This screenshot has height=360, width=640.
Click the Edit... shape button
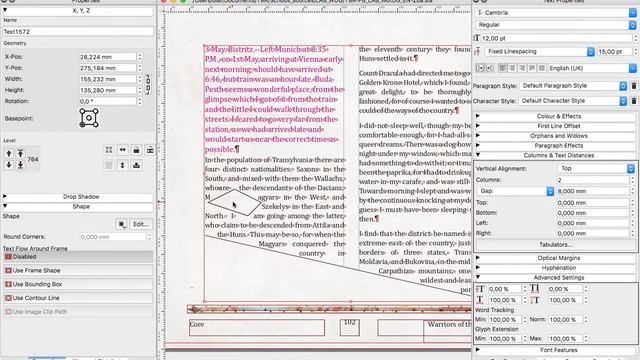coord(140,224)
